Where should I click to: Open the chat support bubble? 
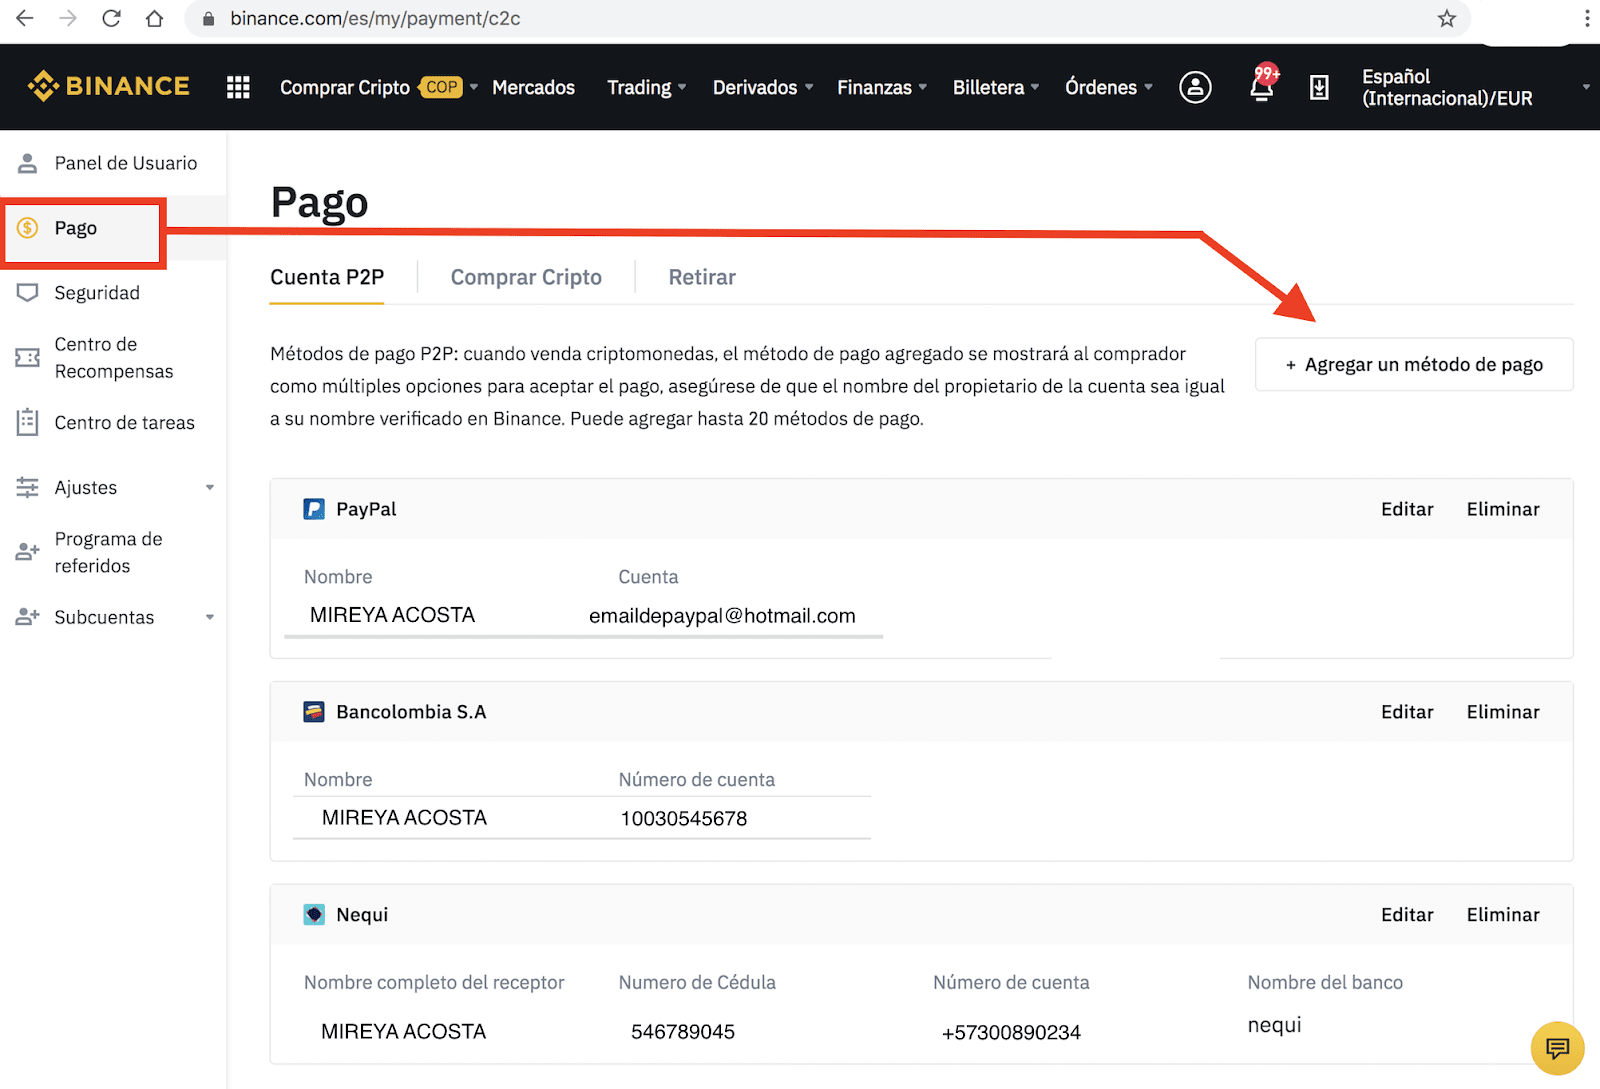coord(1557,1048)
